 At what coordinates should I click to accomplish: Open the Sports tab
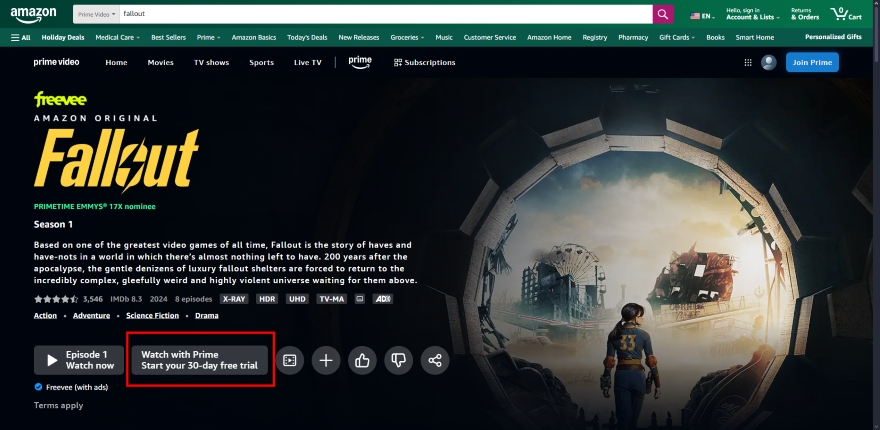[262, 62]
